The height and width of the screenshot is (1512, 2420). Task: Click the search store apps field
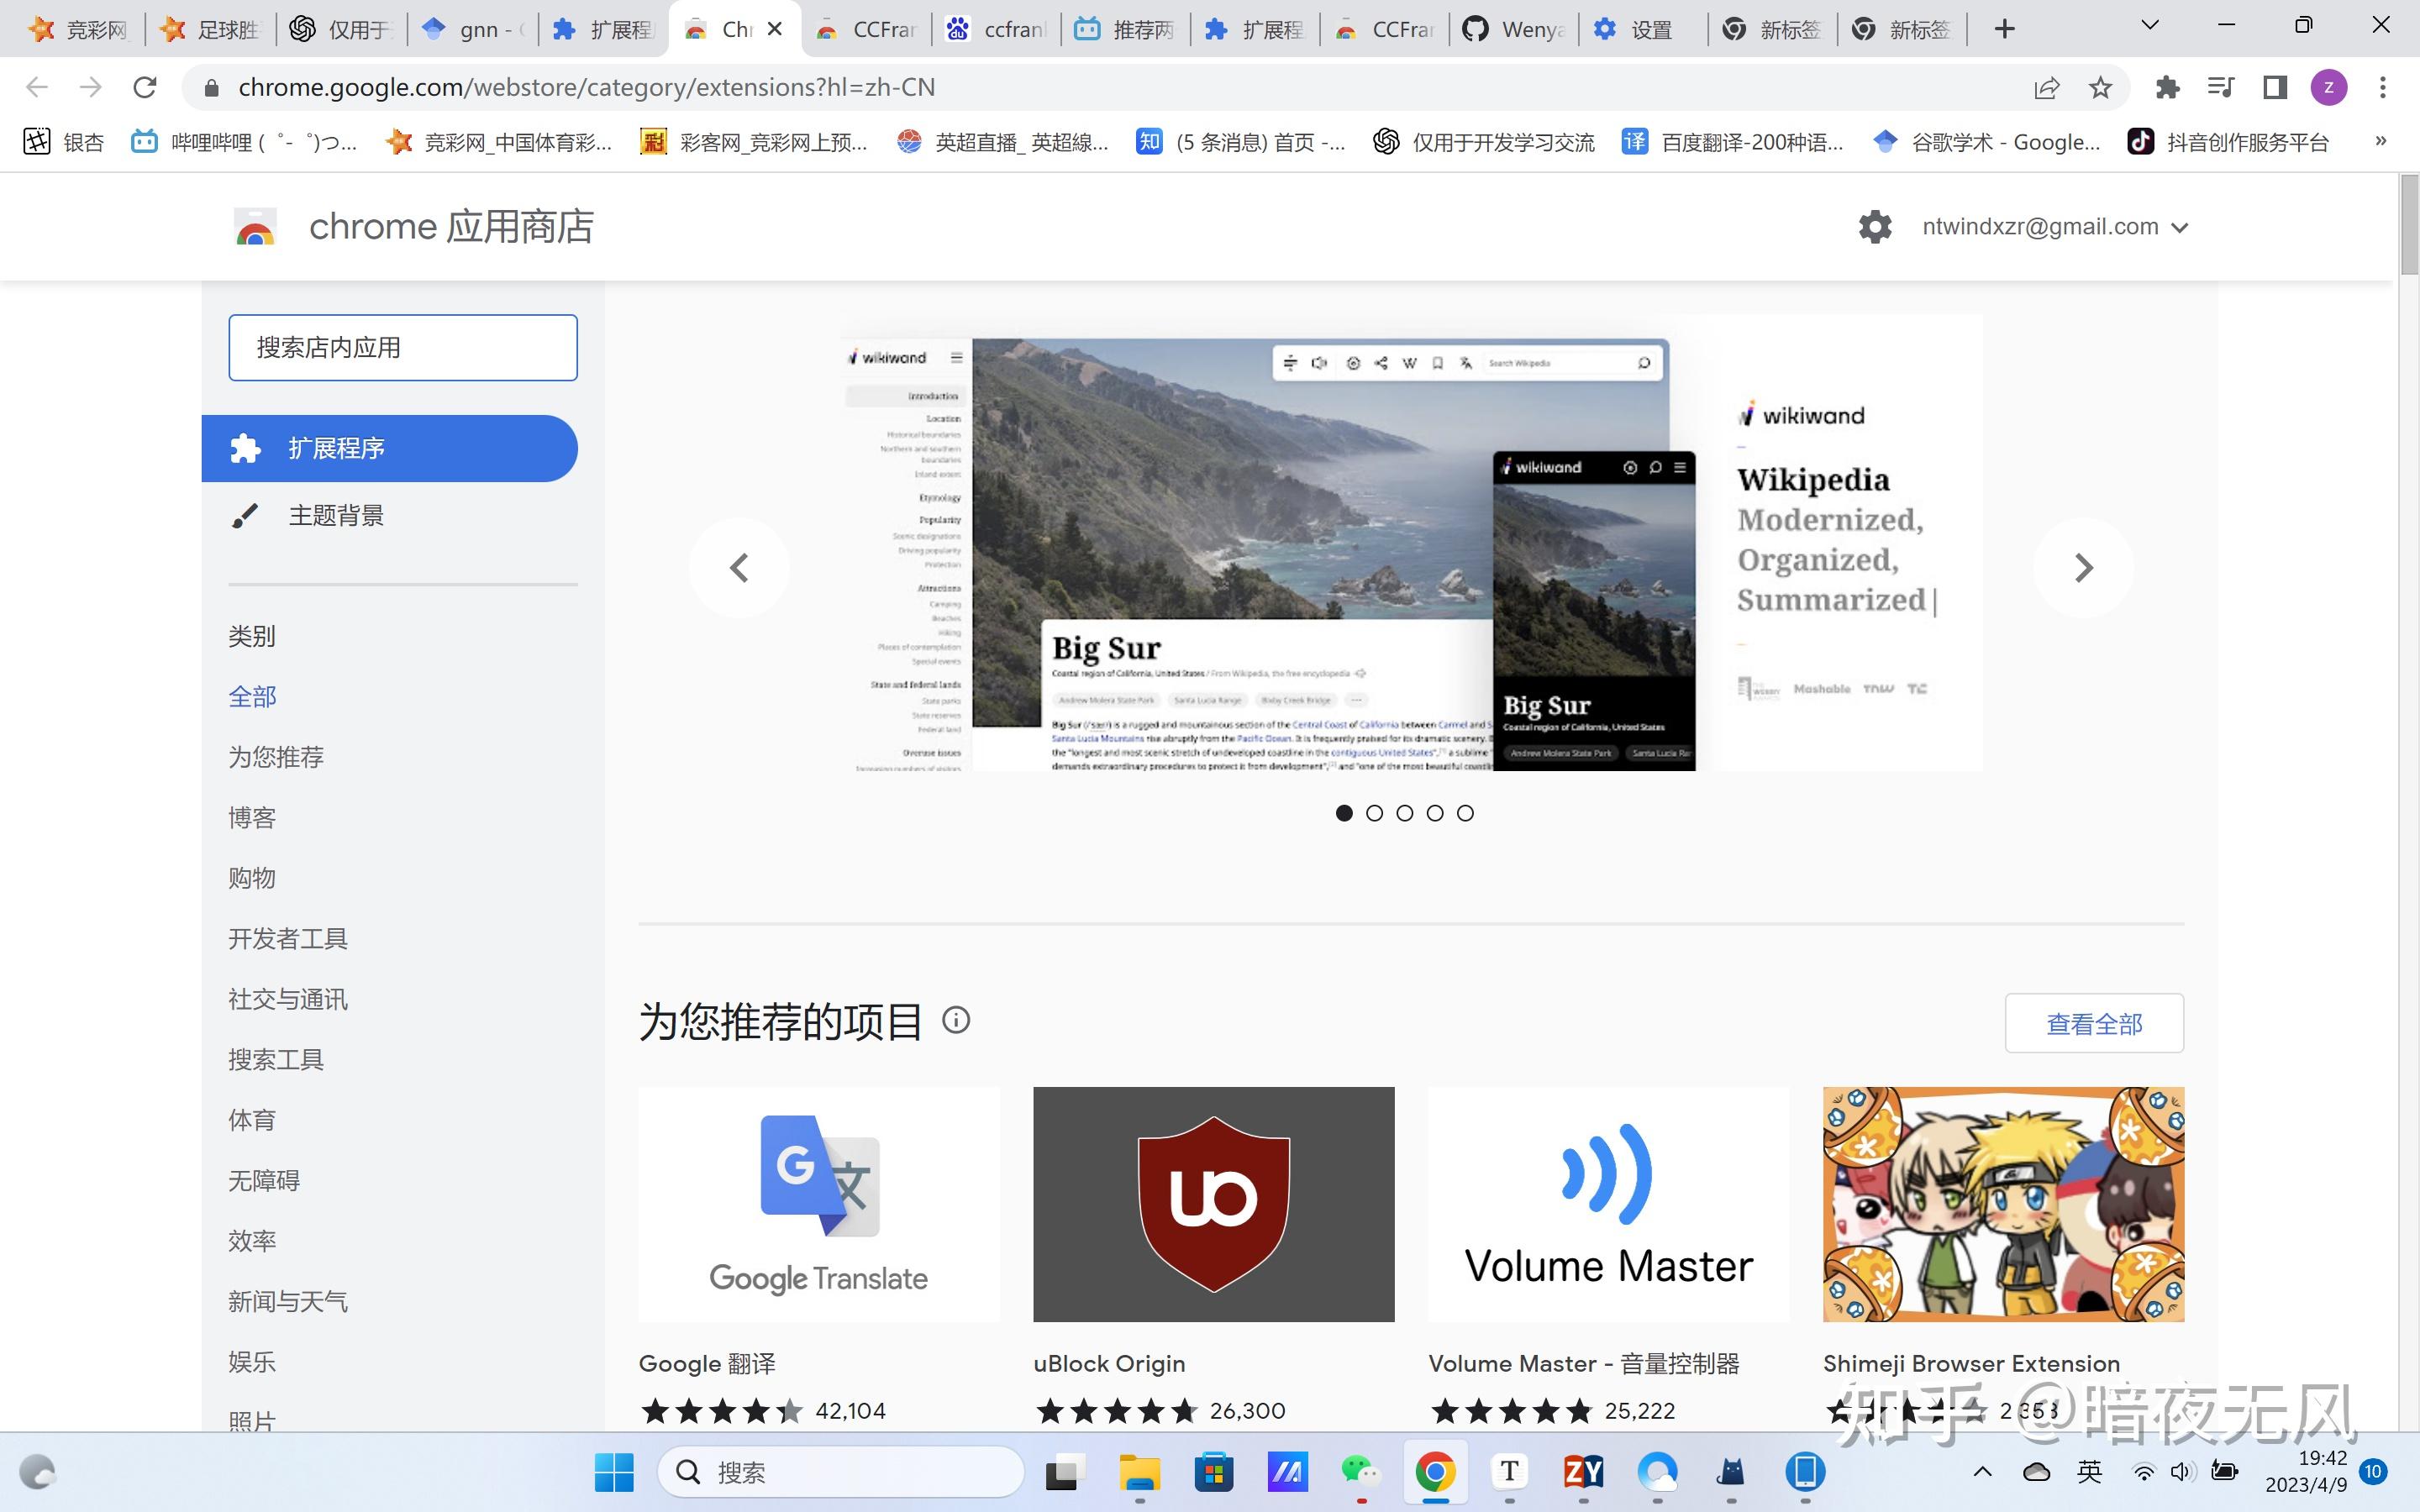pos(403,347)
